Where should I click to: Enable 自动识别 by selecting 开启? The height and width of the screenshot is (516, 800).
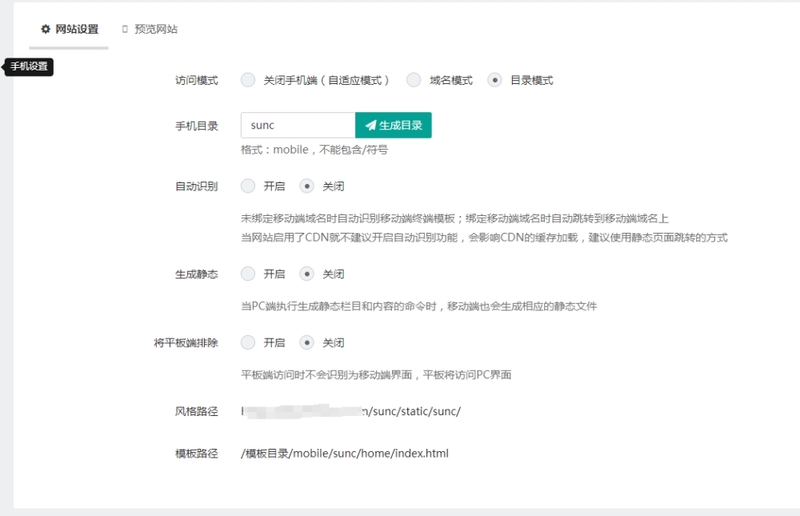click(248, 186)
